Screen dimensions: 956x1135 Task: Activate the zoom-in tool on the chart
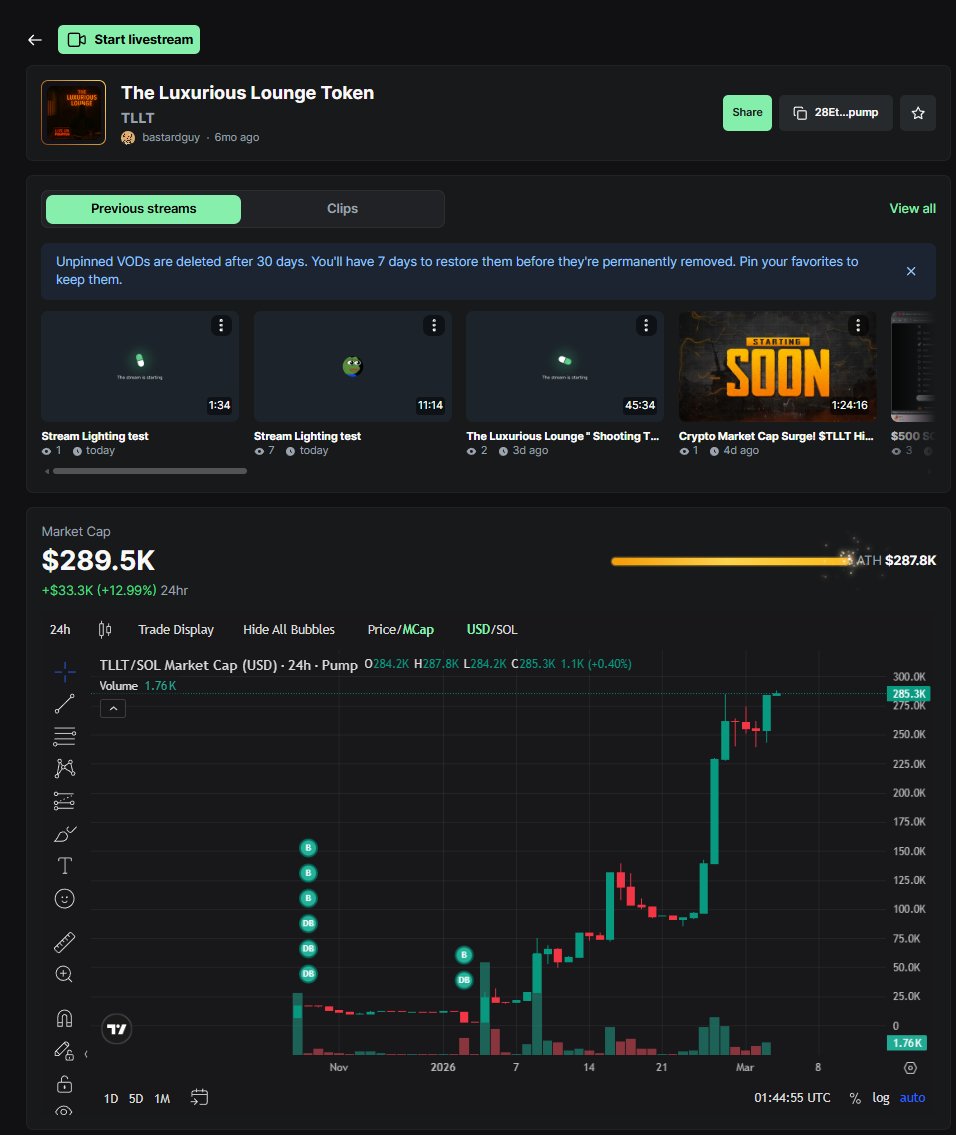click(64, 973)
